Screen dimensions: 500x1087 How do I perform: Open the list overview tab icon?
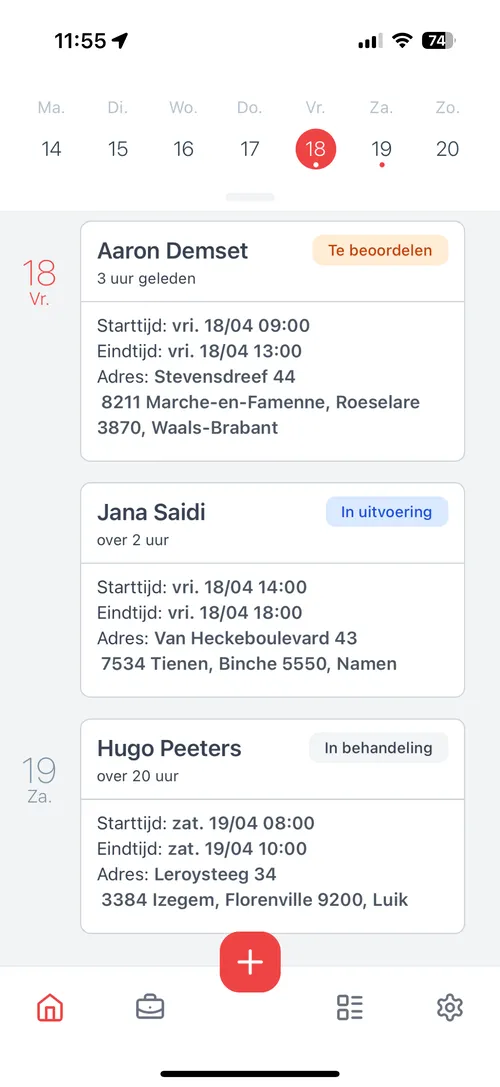350,1007
